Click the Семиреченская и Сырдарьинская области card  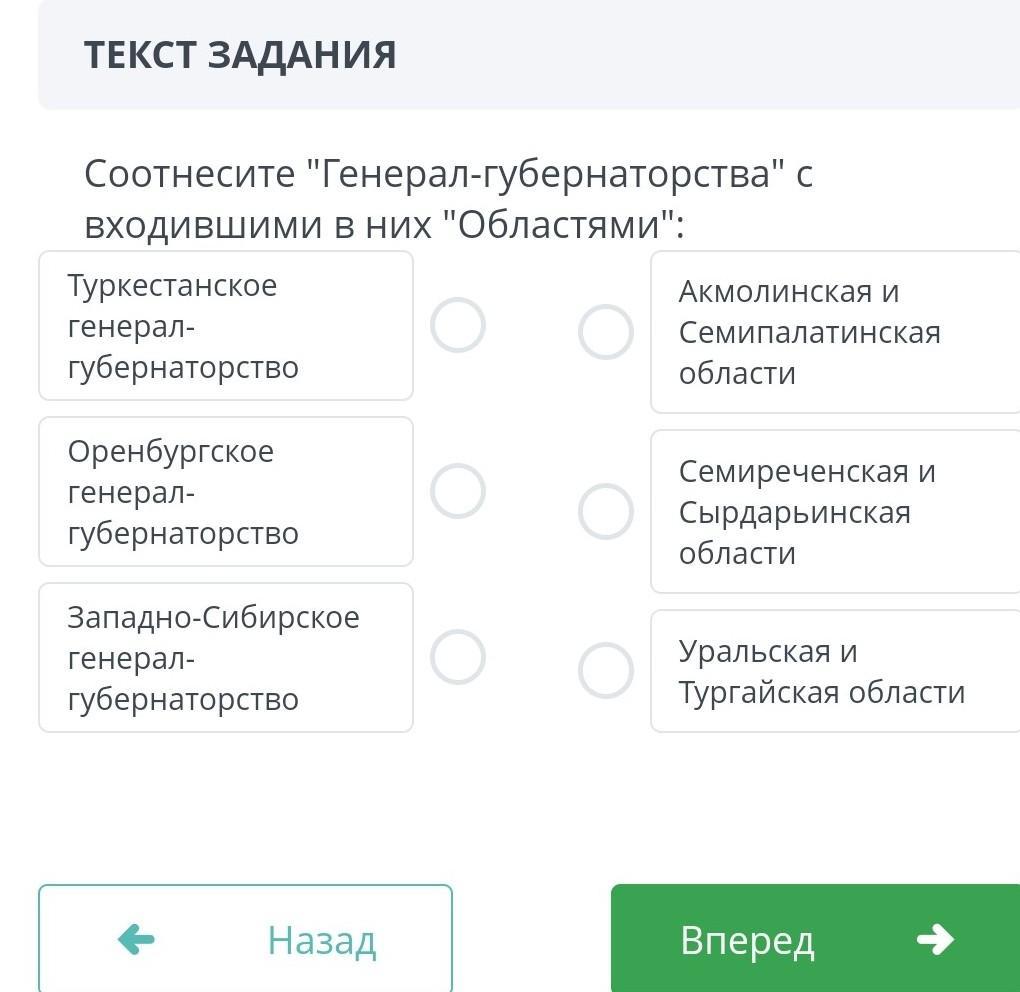tap(834, 512)
